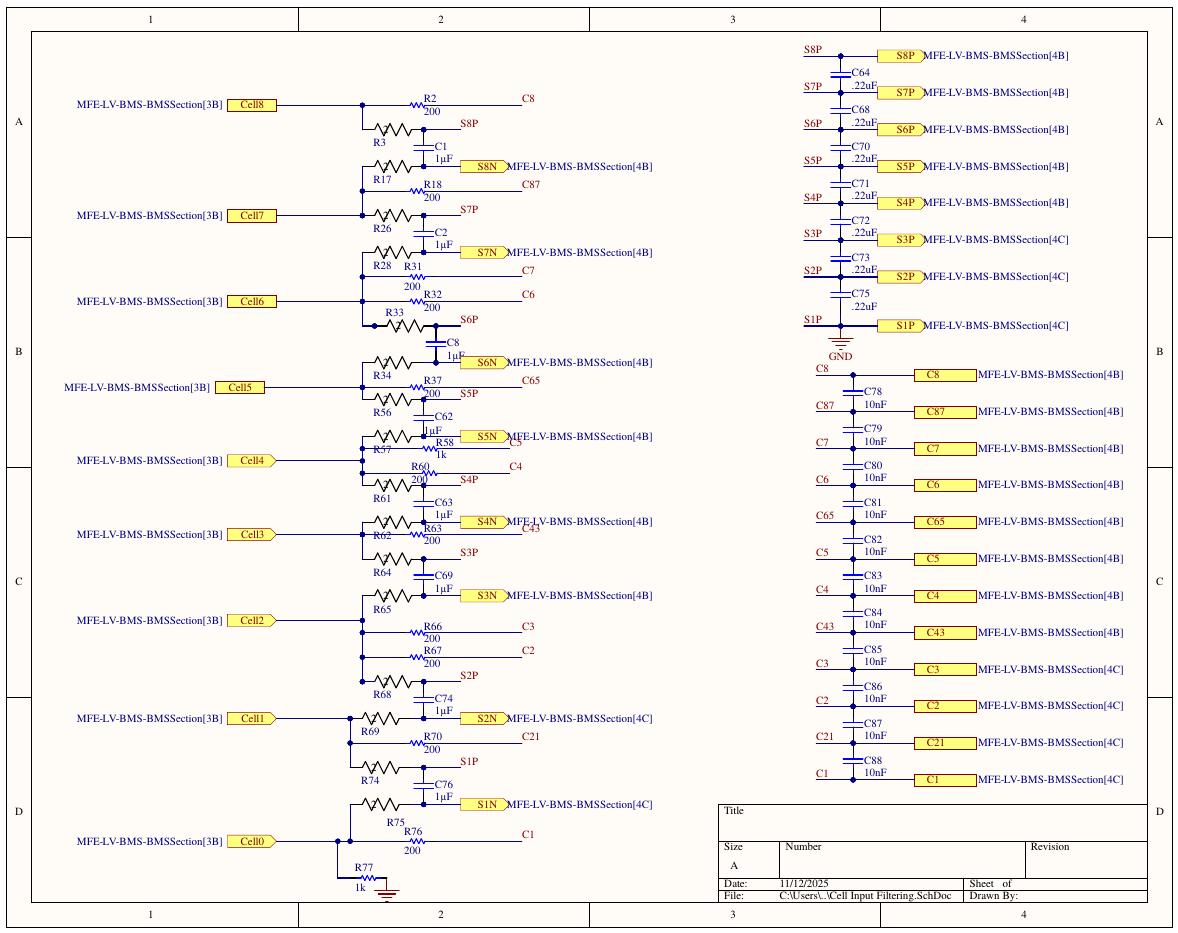The height and width of the screenshot is (933, 1178).
Task: Click the yellow S8N output port
Action: tap(485, 167)
